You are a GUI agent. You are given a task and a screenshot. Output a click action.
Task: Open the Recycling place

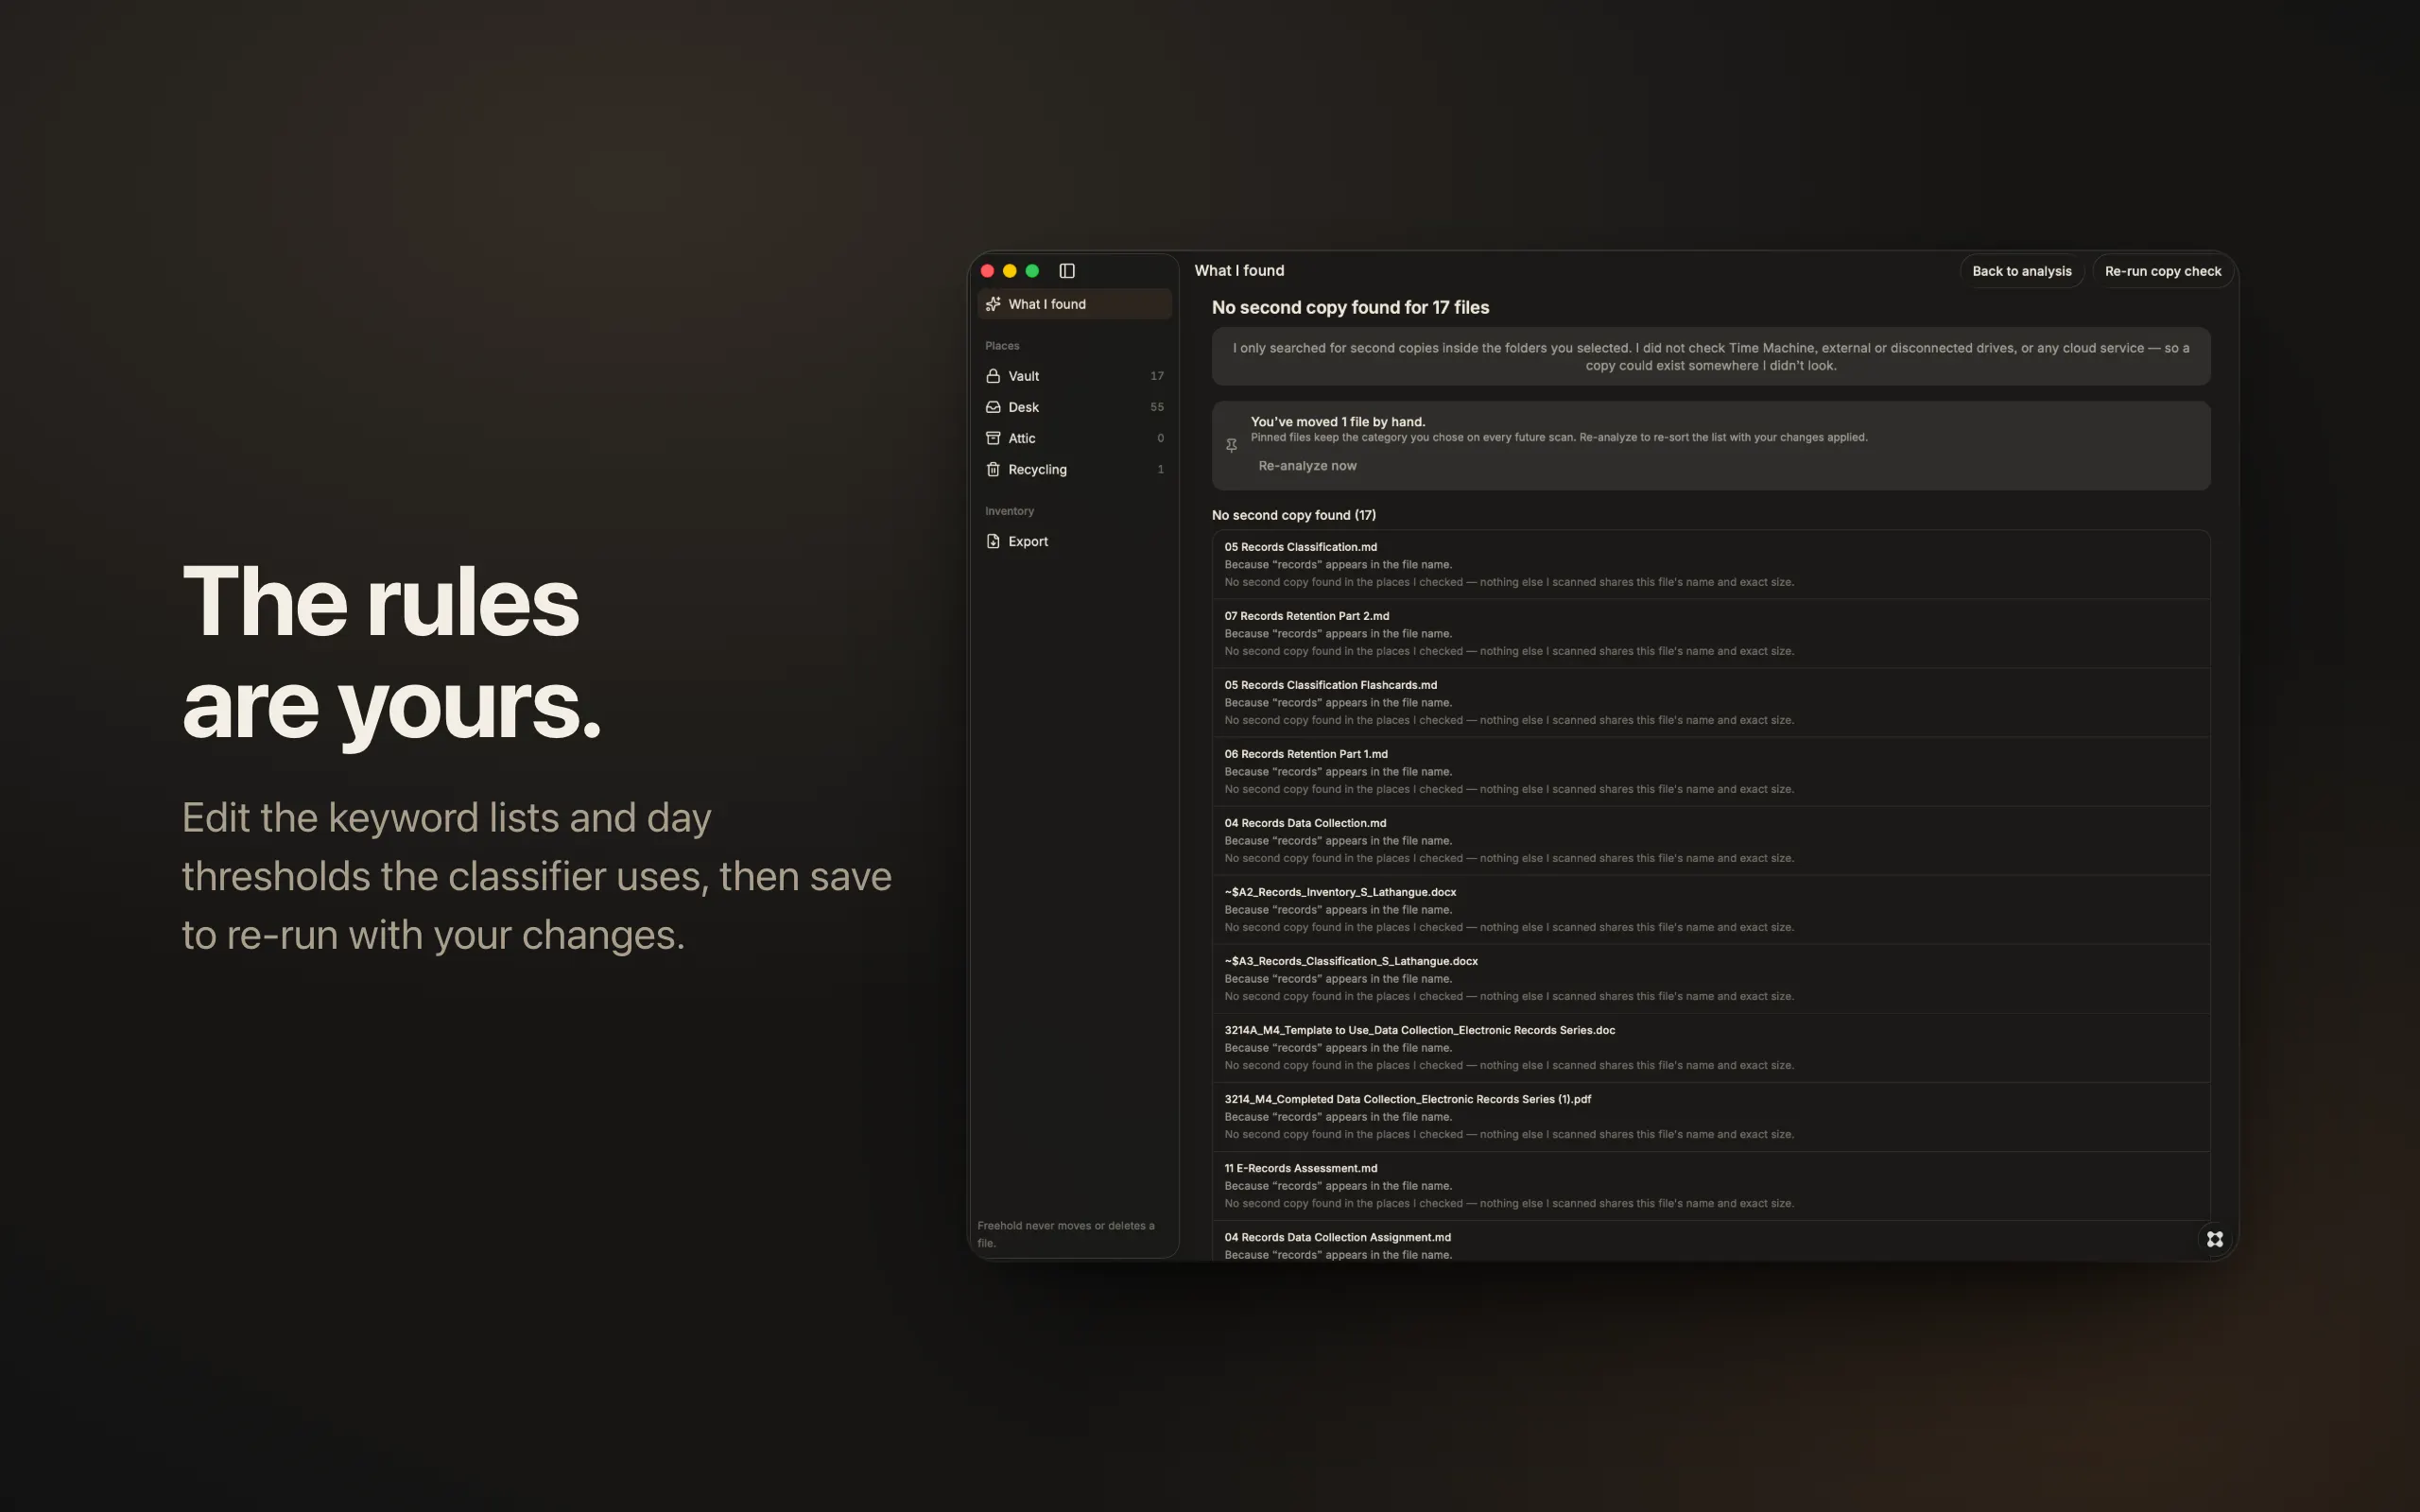click(1074, 469)
